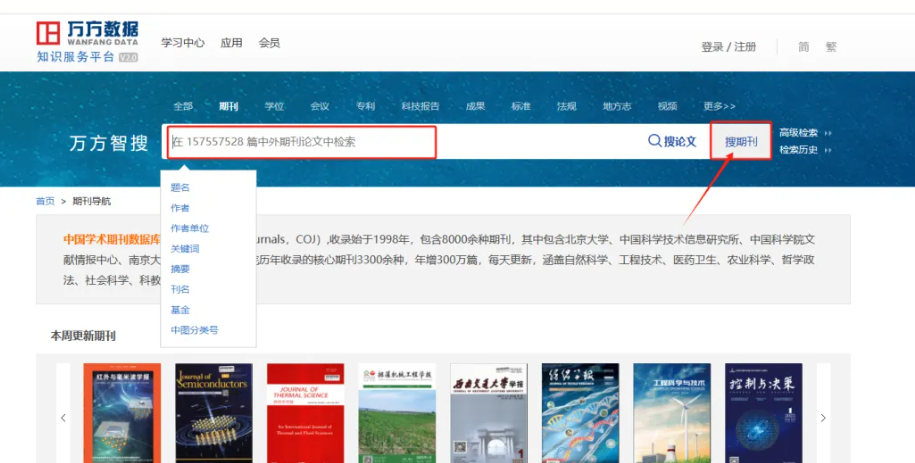Open 控制与决策 journal cover
The image size is (915, 463).
tap(763, 413)
